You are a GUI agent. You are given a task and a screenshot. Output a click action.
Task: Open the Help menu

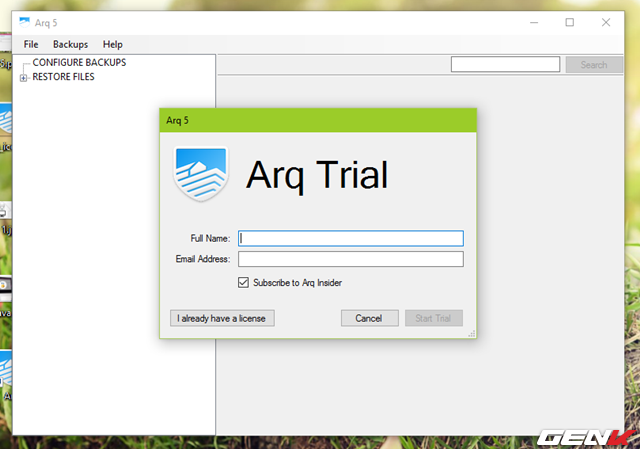point(113,44)
